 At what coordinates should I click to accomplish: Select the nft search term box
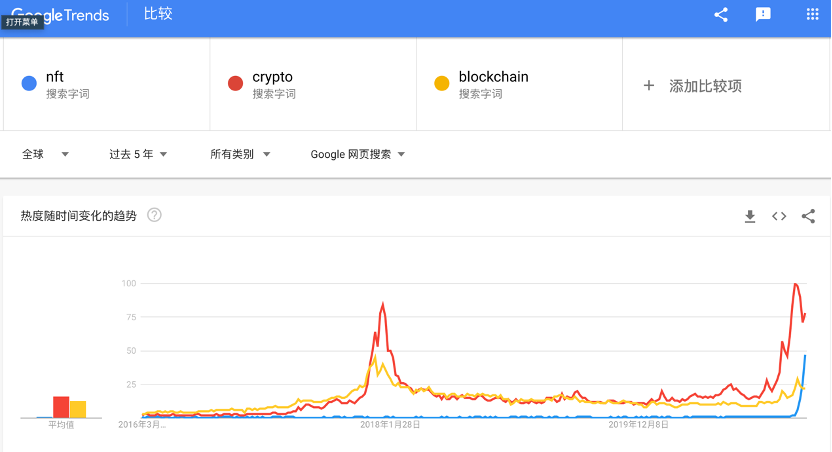coord(107,84)
